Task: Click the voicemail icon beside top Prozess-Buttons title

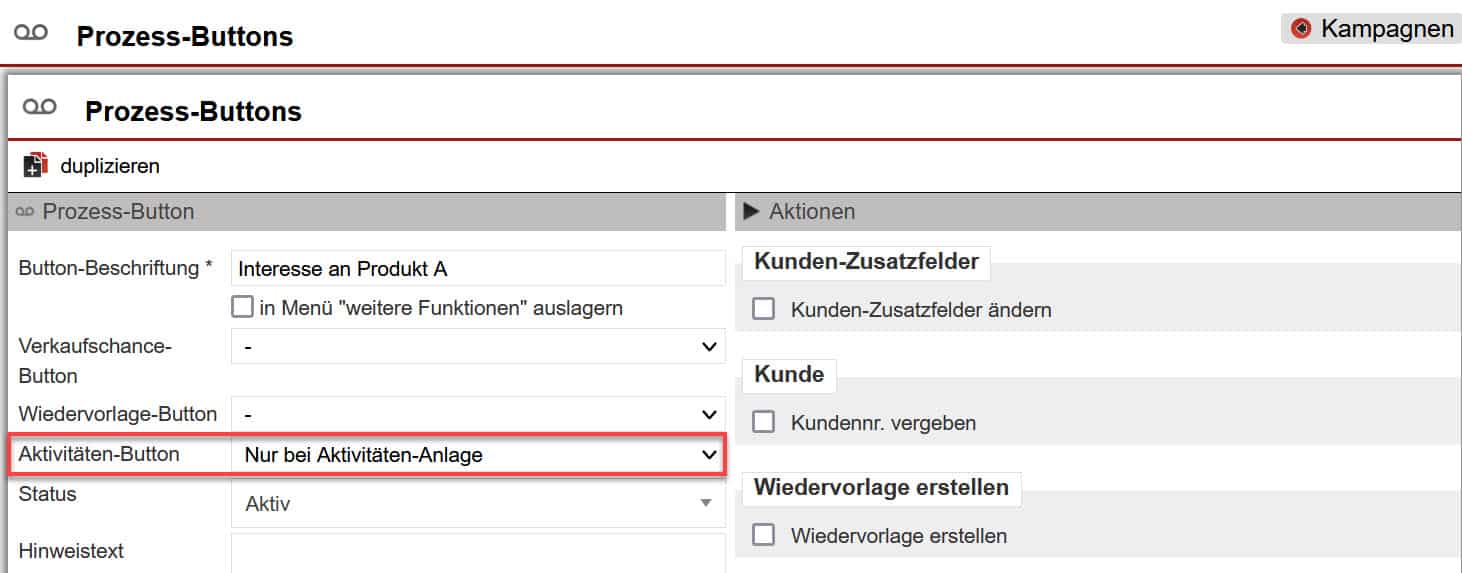Action: coord(30,33)
